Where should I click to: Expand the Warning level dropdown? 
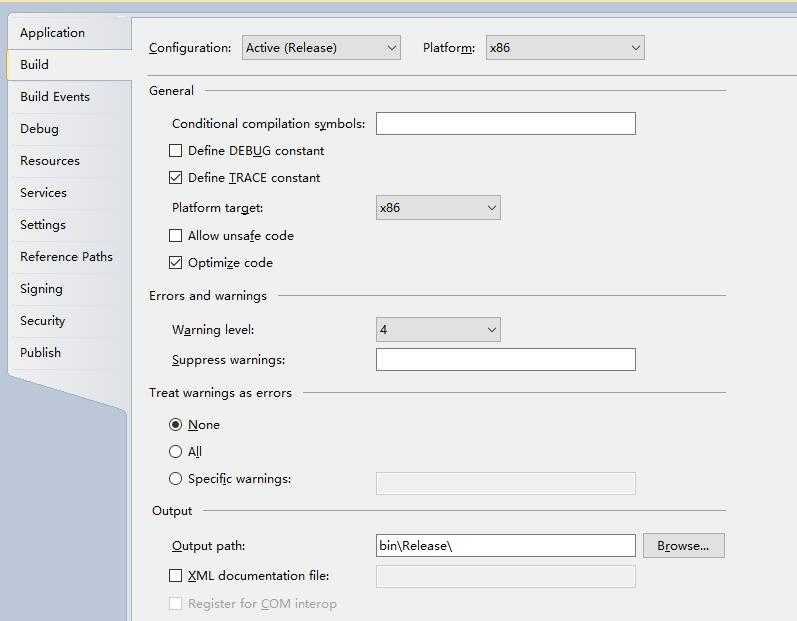tap(438, 330)
